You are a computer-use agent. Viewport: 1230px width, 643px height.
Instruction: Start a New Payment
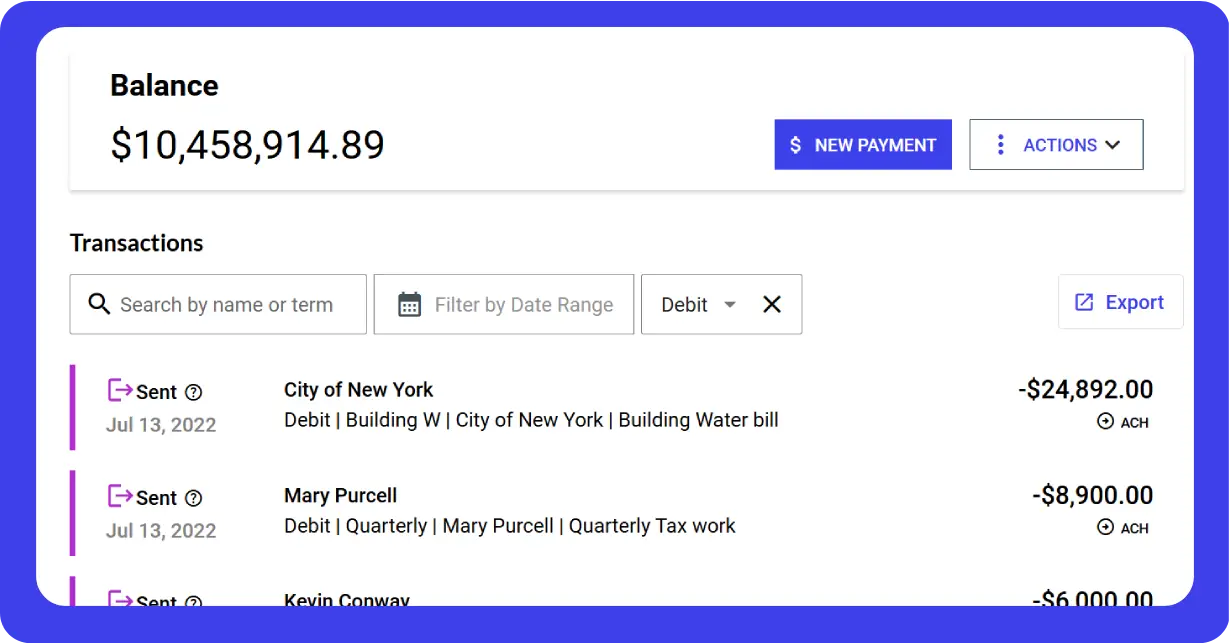click(x=862, y=144)
